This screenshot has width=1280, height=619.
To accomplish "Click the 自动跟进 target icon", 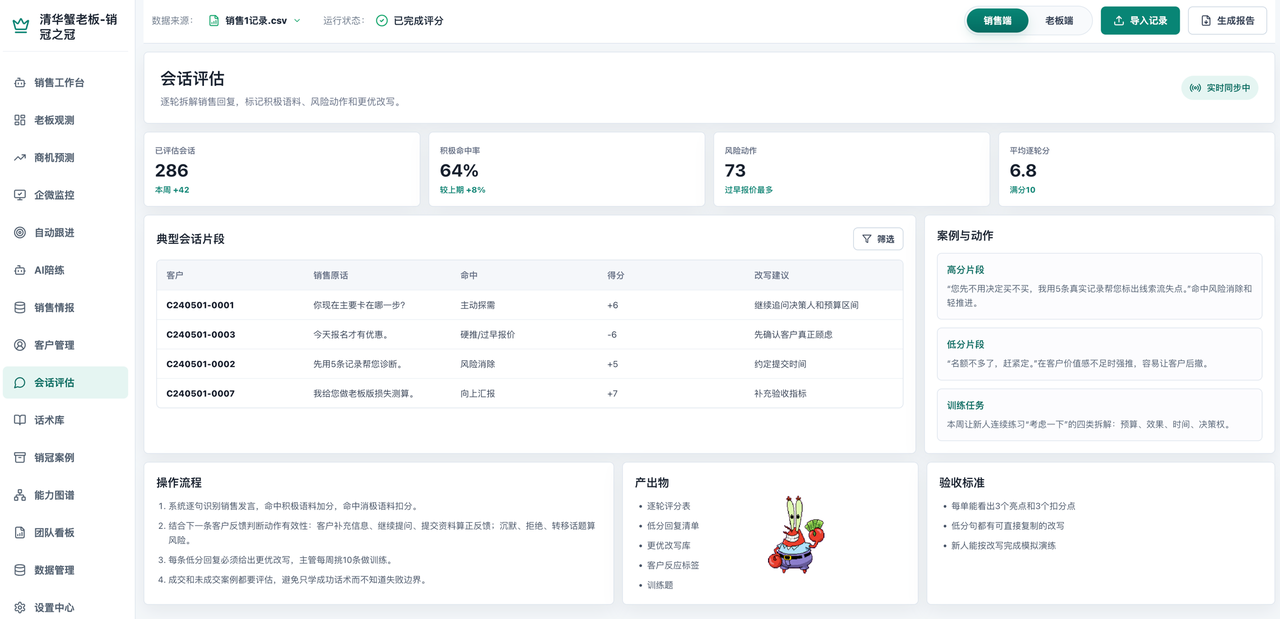I will tap(20, 233).
